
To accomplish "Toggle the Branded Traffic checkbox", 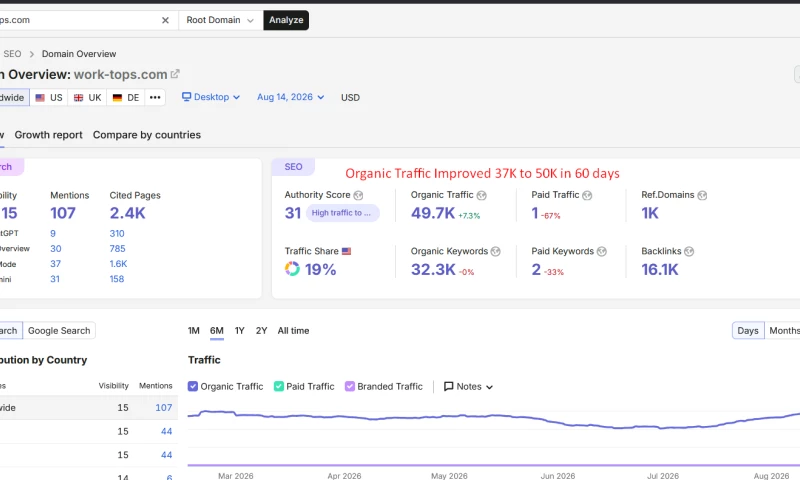I will (349, 386).
